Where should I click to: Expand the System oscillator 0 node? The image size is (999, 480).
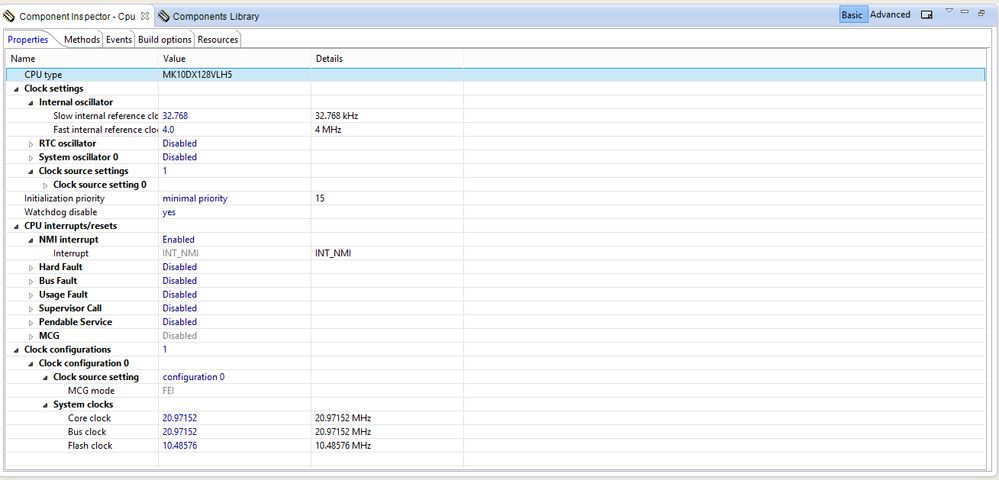31,157
